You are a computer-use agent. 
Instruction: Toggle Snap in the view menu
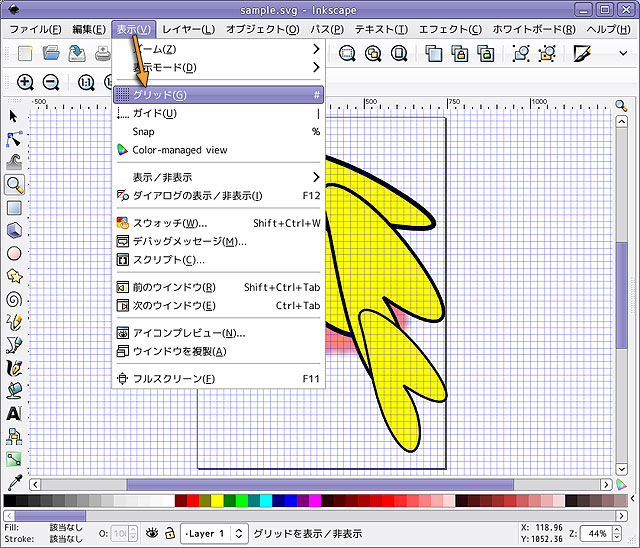point(144,131)
